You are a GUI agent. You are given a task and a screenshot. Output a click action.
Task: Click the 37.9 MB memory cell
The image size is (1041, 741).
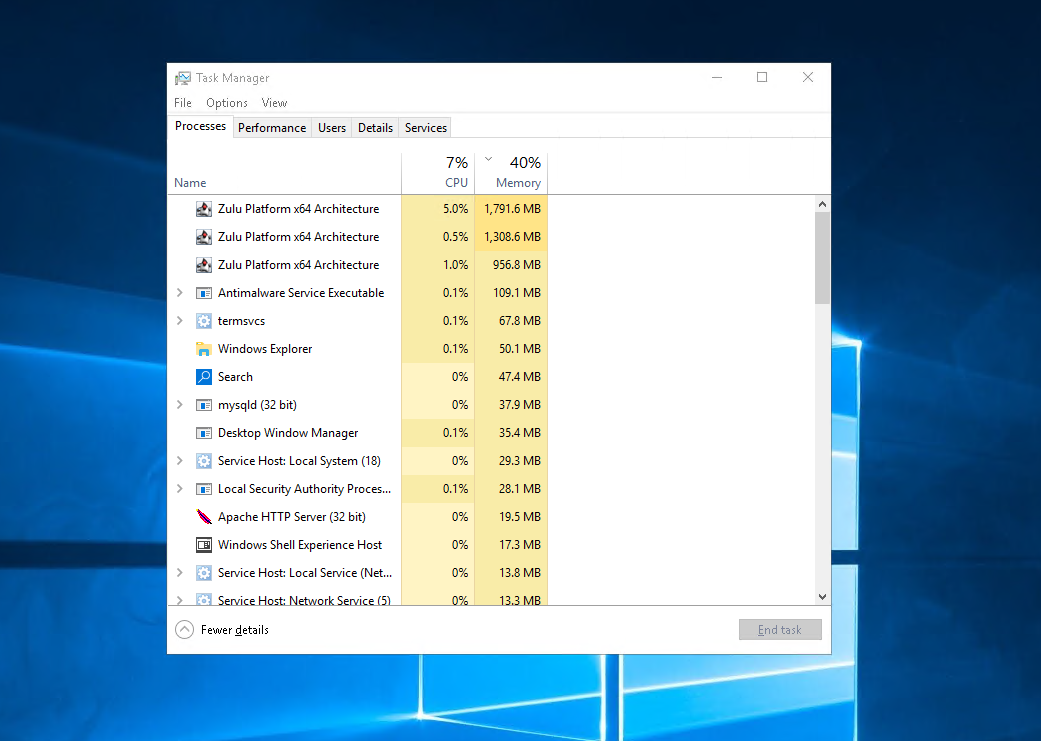click(x=511, y=404)
